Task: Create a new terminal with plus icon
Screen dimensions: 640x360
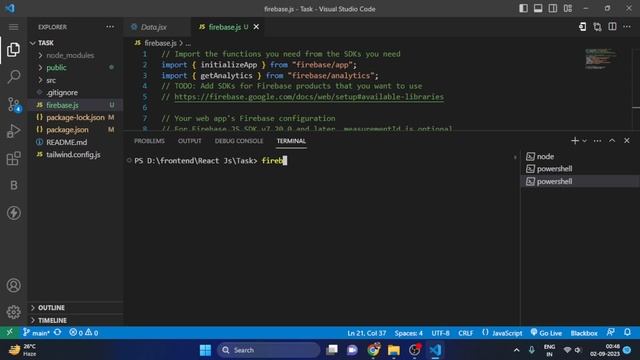Action: pos(575,141)
